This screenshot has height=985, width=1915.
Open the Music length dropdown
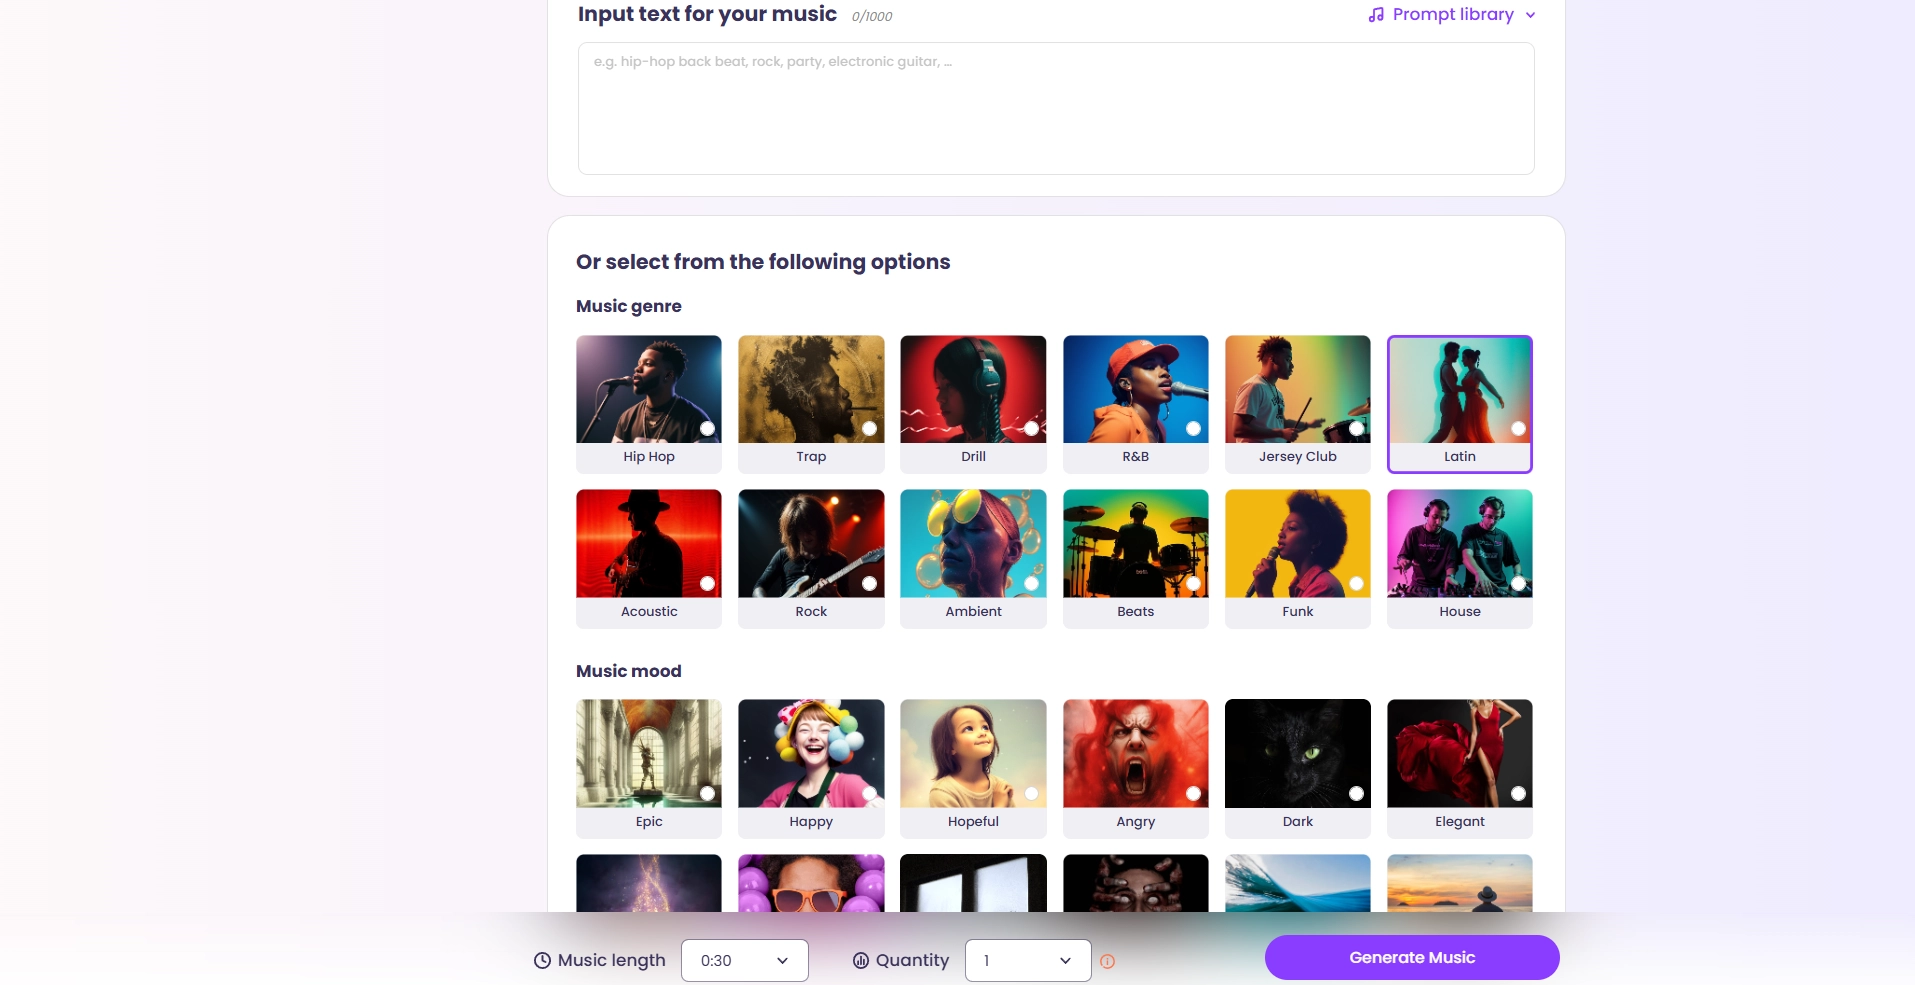point(744,960)
